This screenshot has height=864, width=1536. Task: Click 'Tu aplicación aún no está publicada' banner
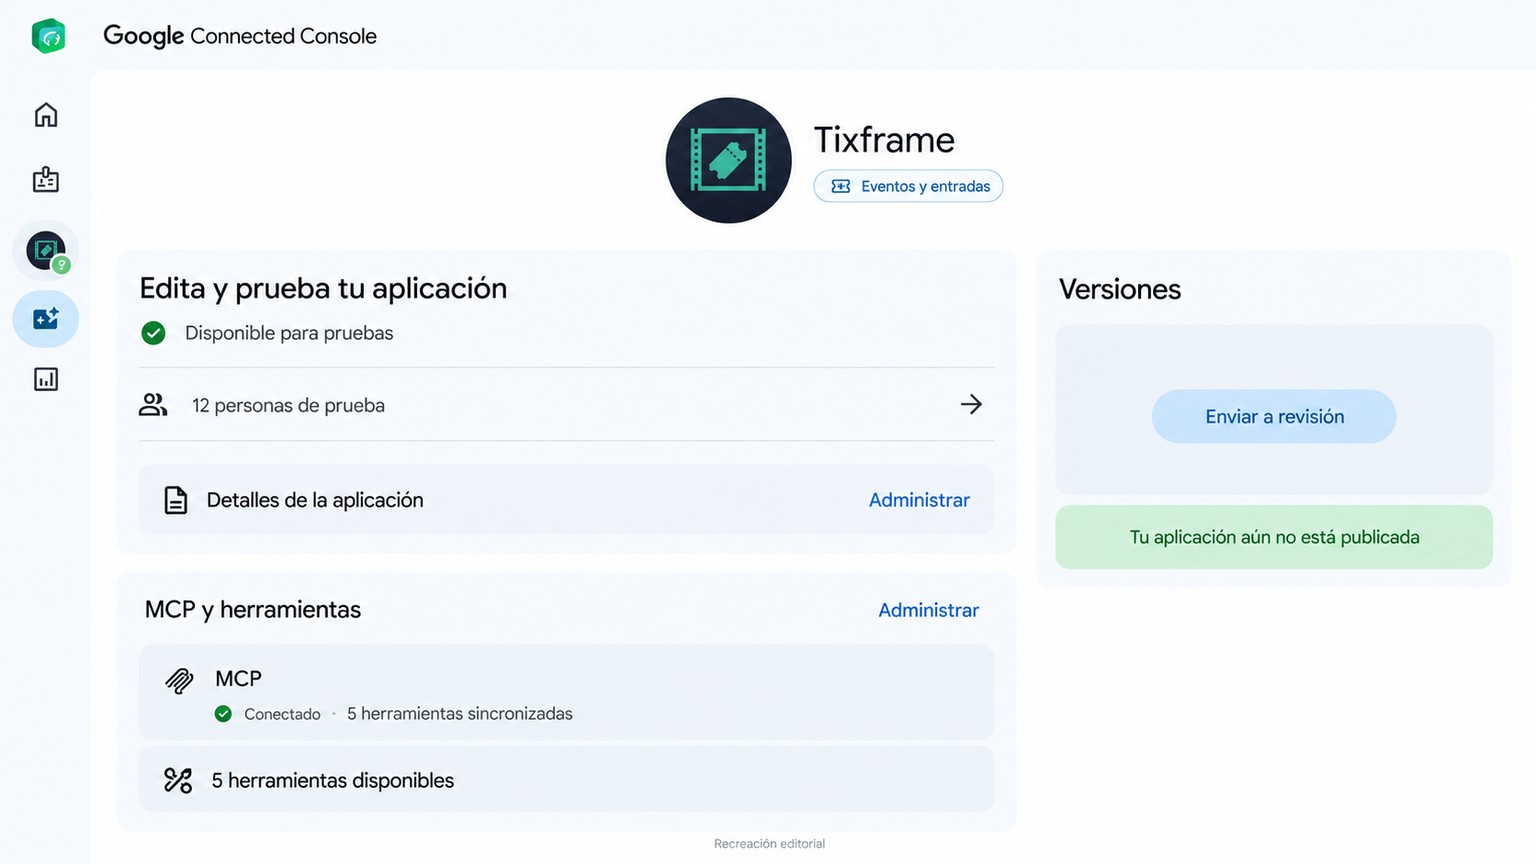(1274, 537)
